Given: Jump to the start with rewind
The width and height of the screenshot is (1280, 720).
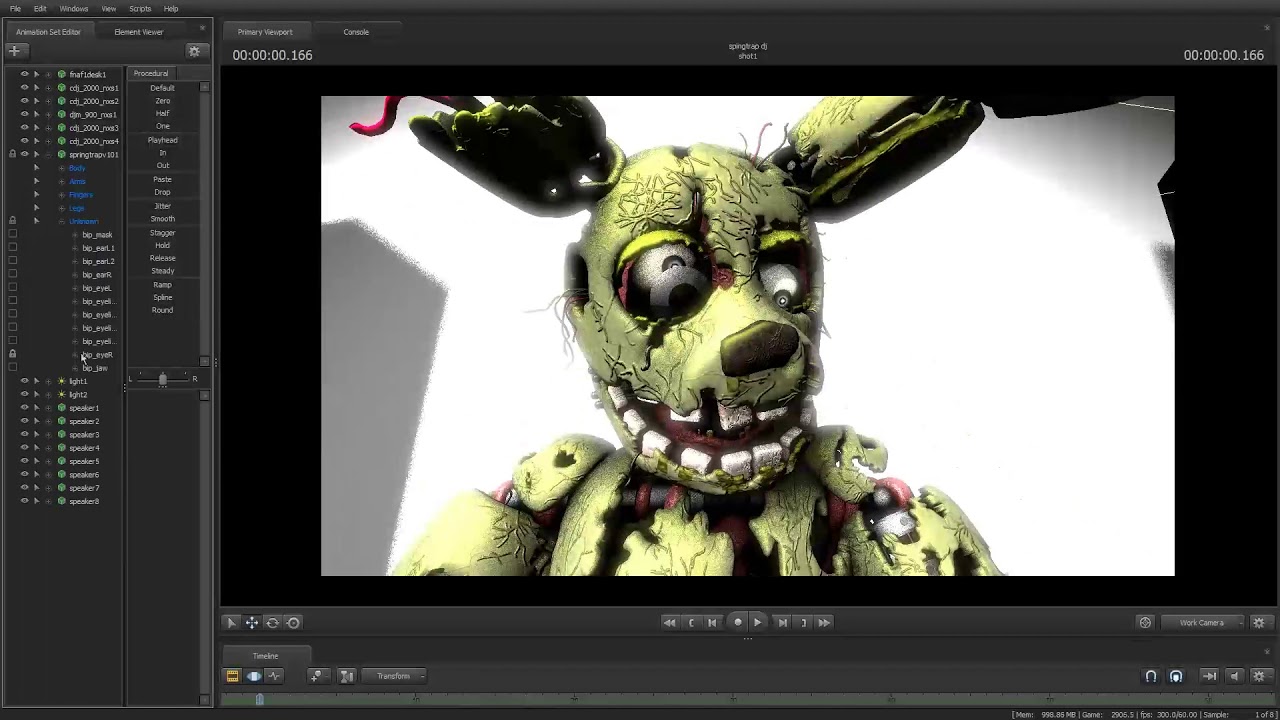Looking at the screenshot, I should click(x=669, y=622).
